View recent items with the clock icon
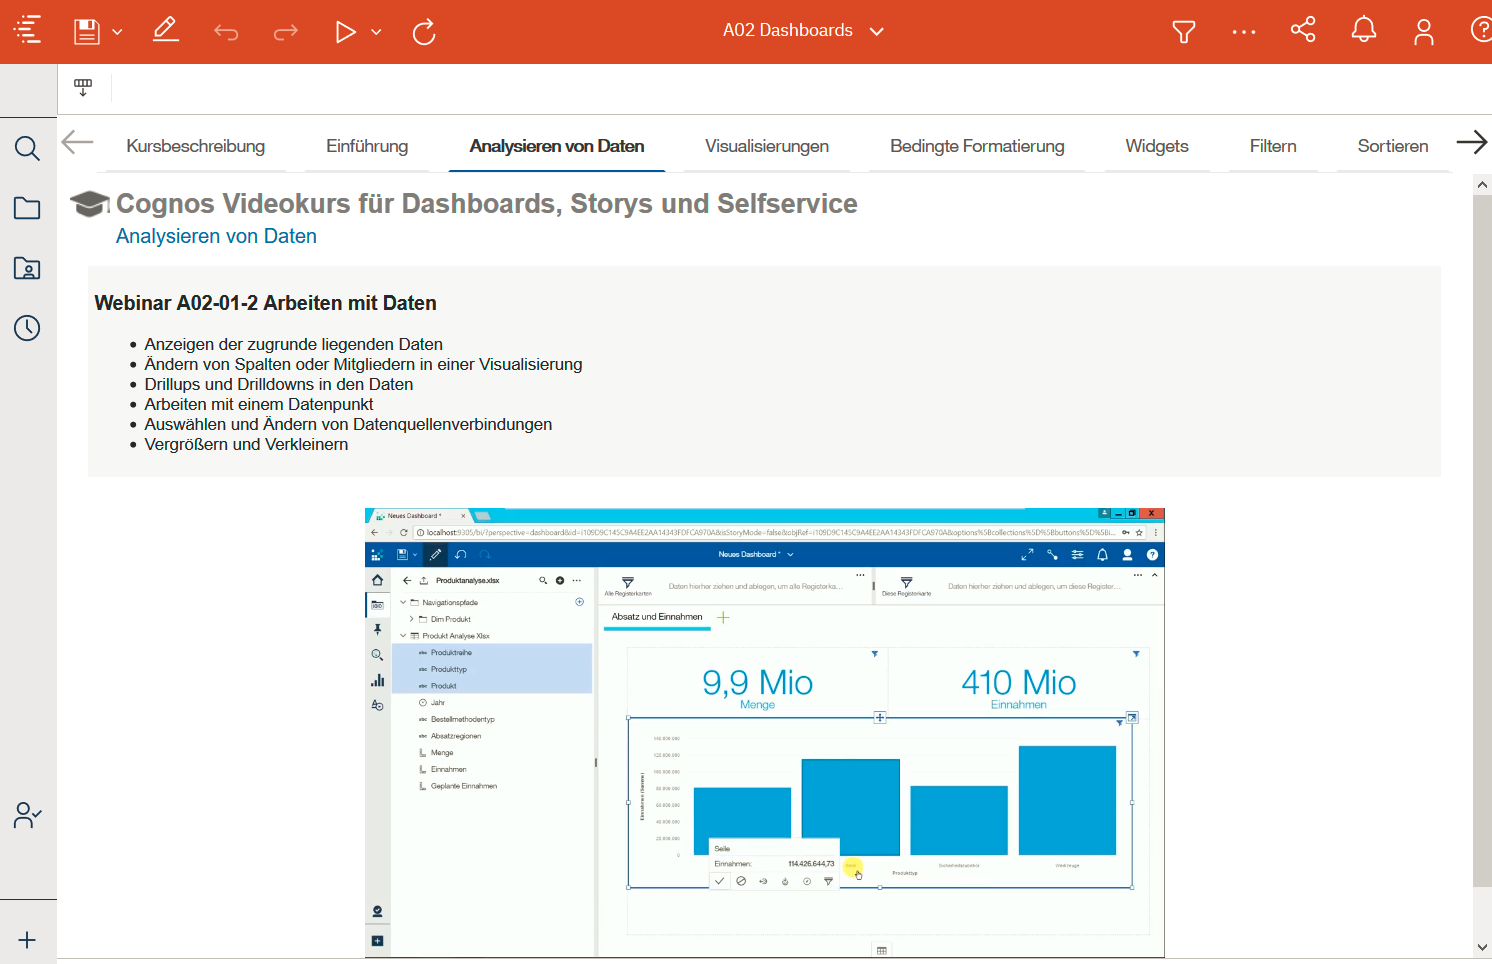Image resolution: width=1492 pixels, height=964 pixels. [x=27, y=328]
